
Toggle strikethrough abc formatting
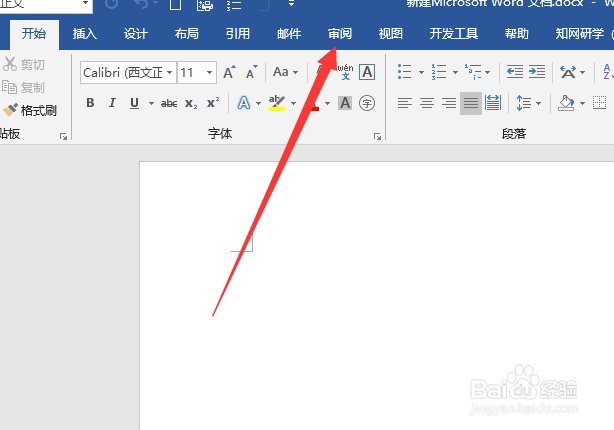pyautogui.click(x=169, y=103)
